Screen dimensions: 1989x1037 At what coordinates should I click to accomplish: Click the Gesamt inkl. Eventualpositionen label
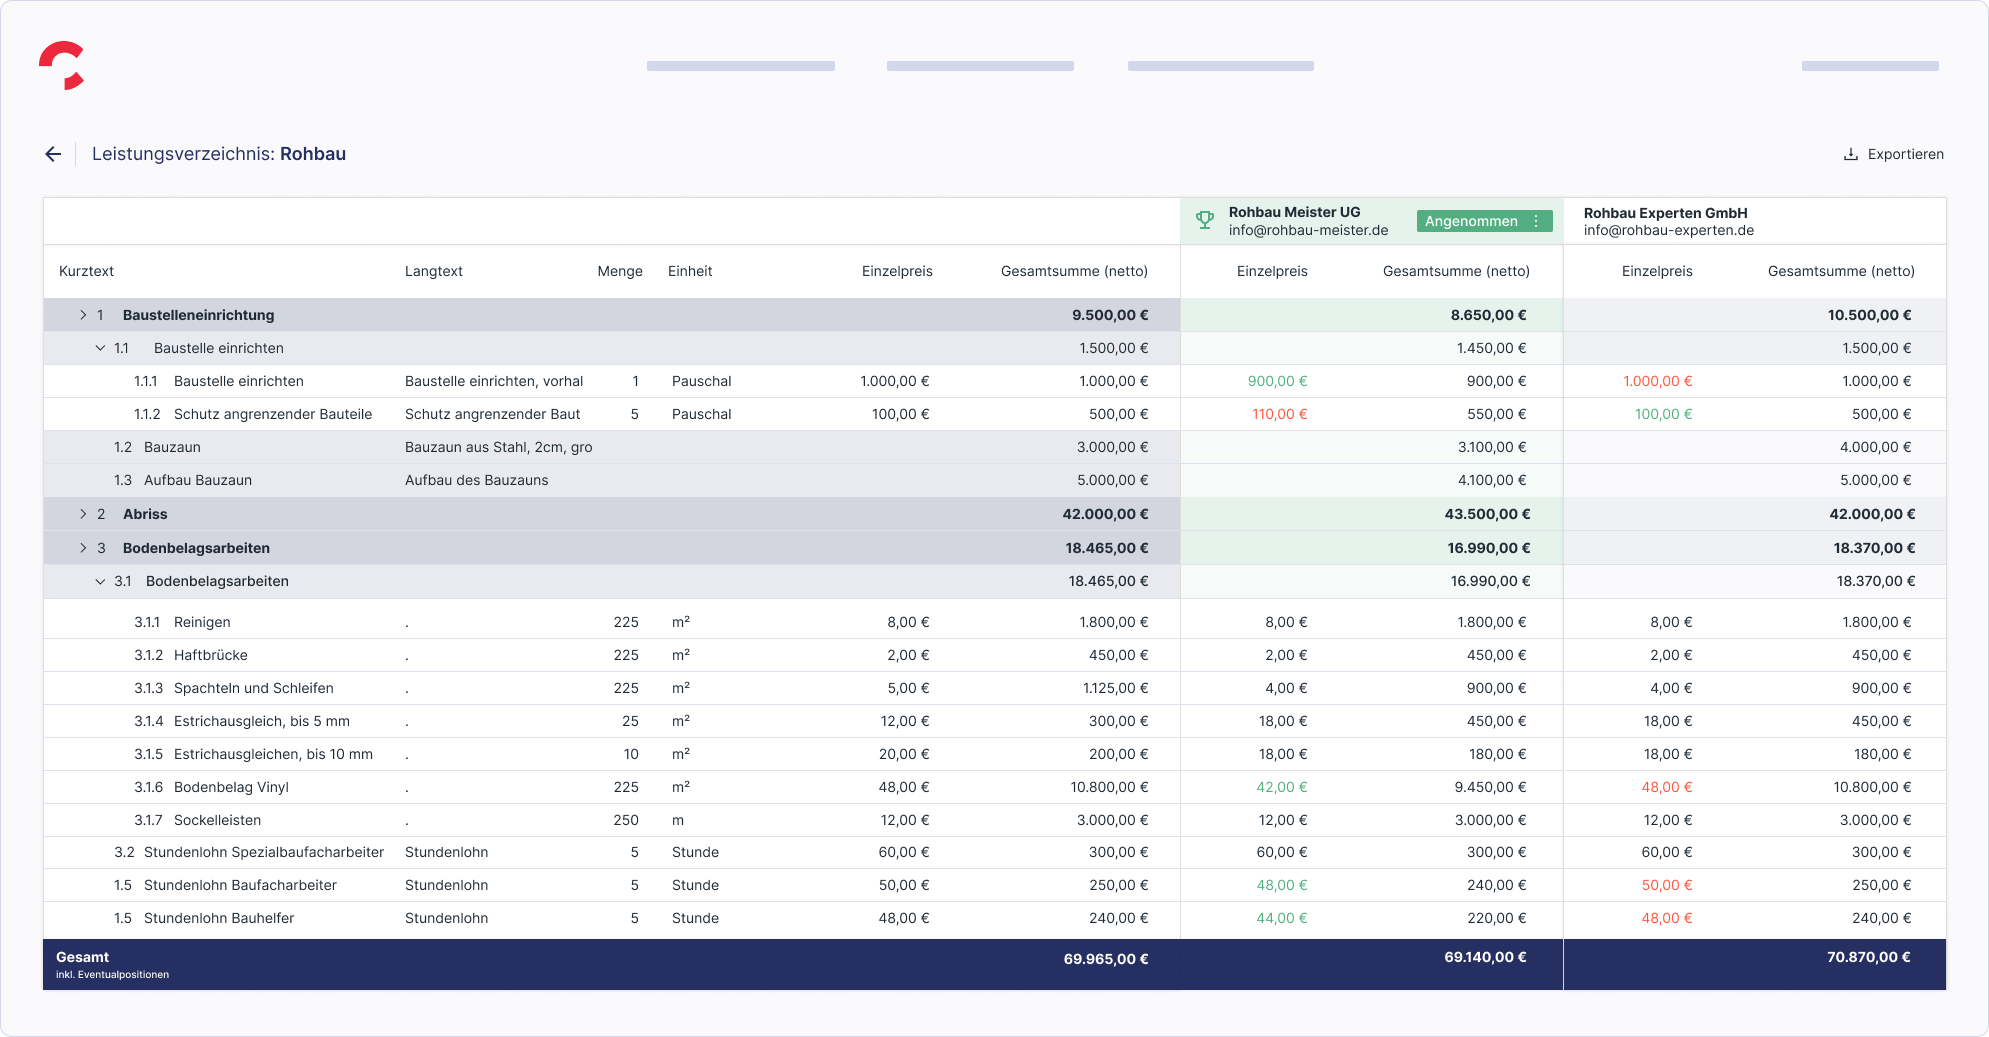[112, 965]
